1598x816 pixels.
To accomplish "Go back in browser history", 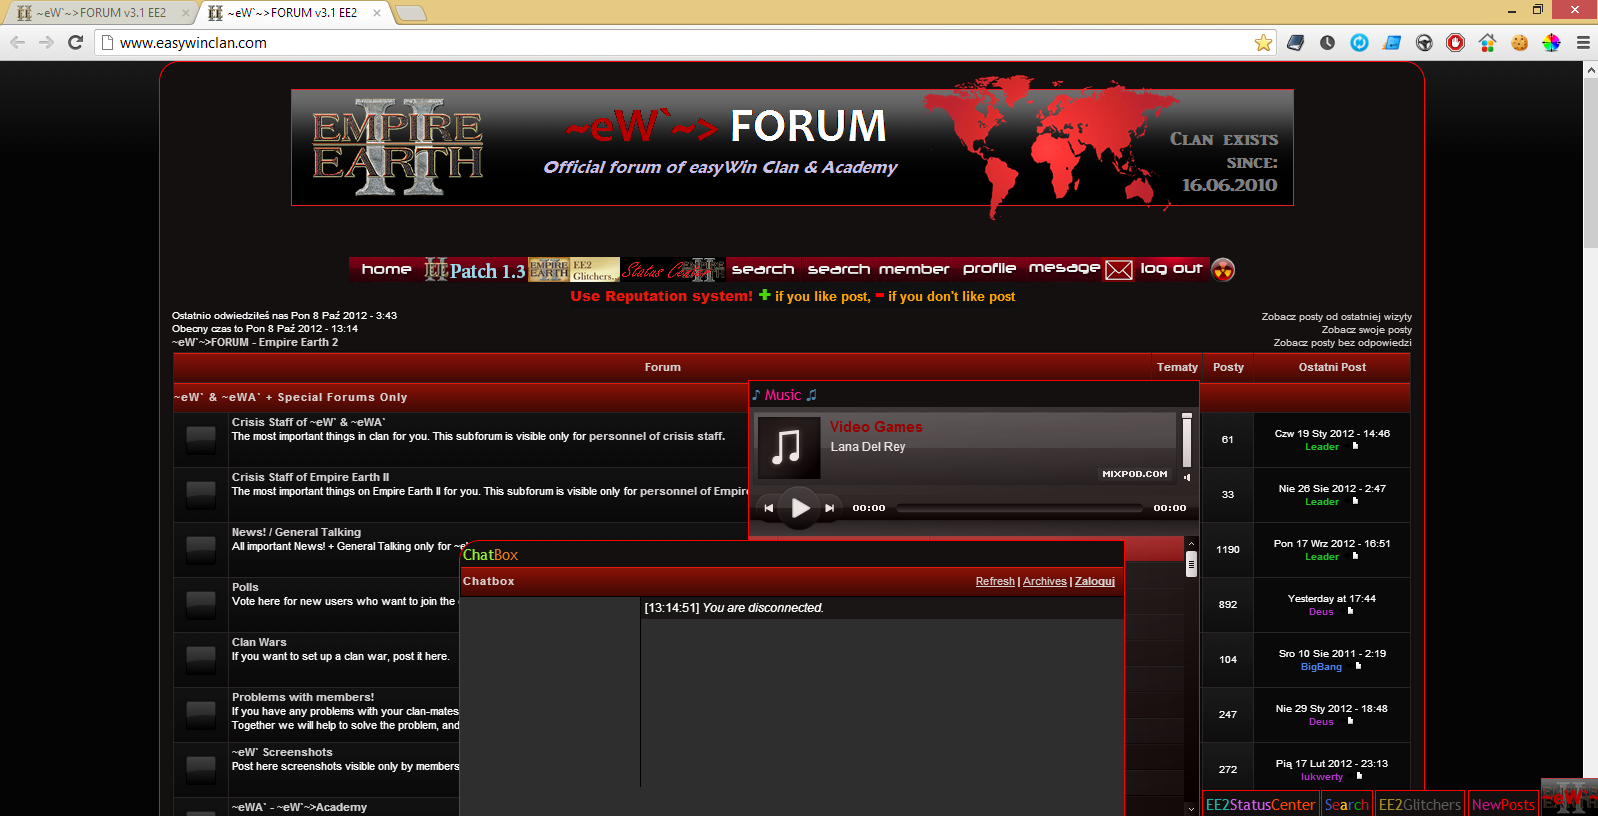I will point(17,42).
